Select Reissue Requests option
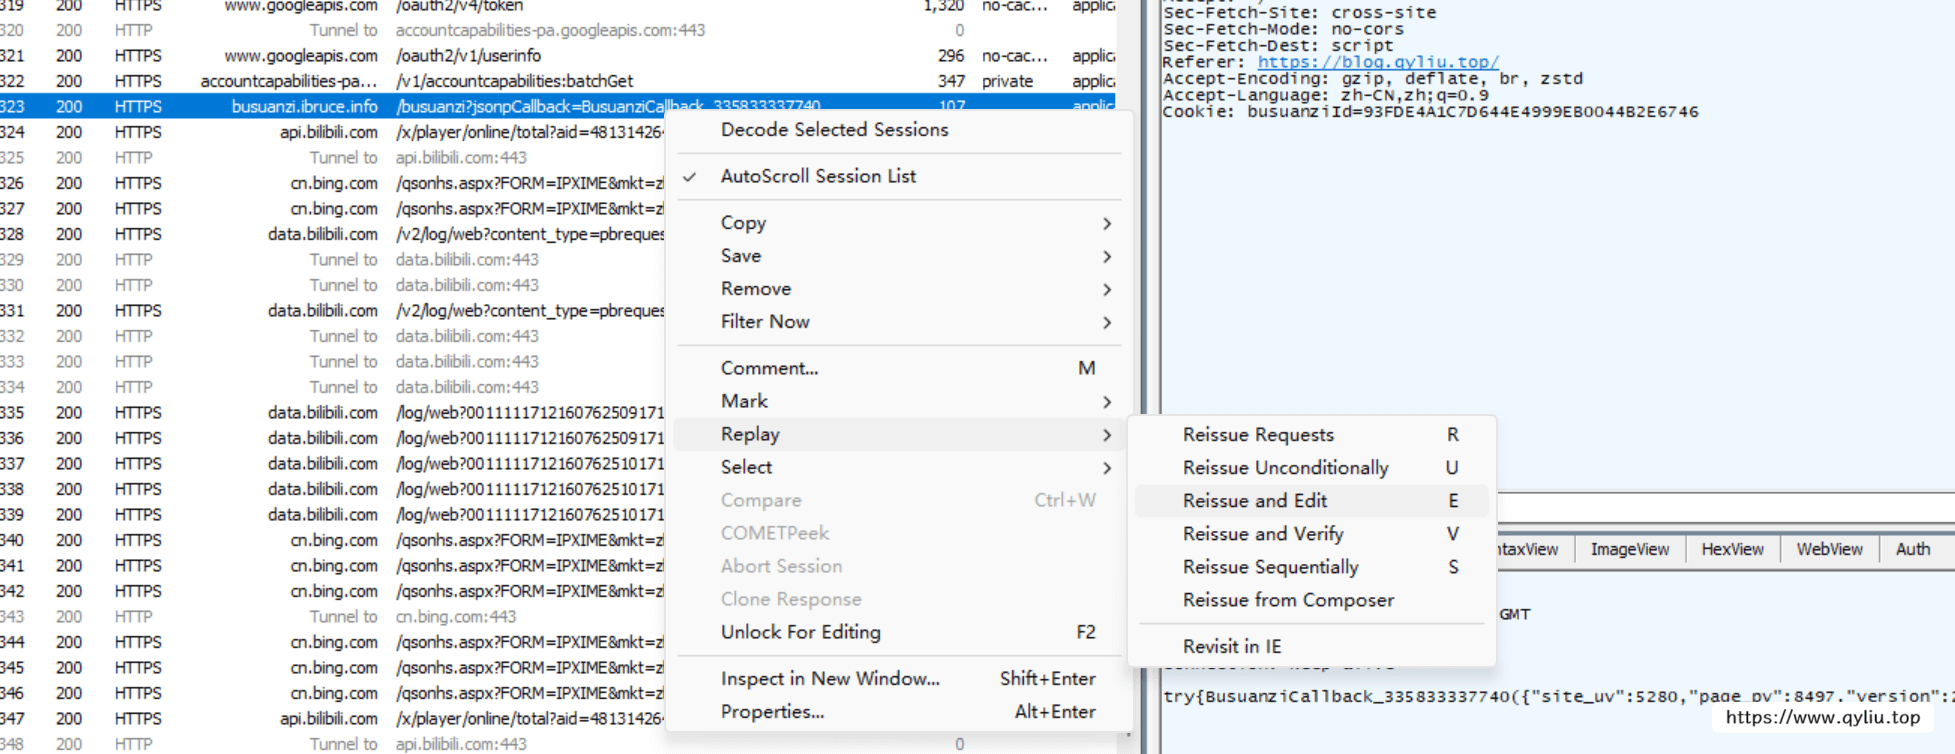 pos(1257,435)
